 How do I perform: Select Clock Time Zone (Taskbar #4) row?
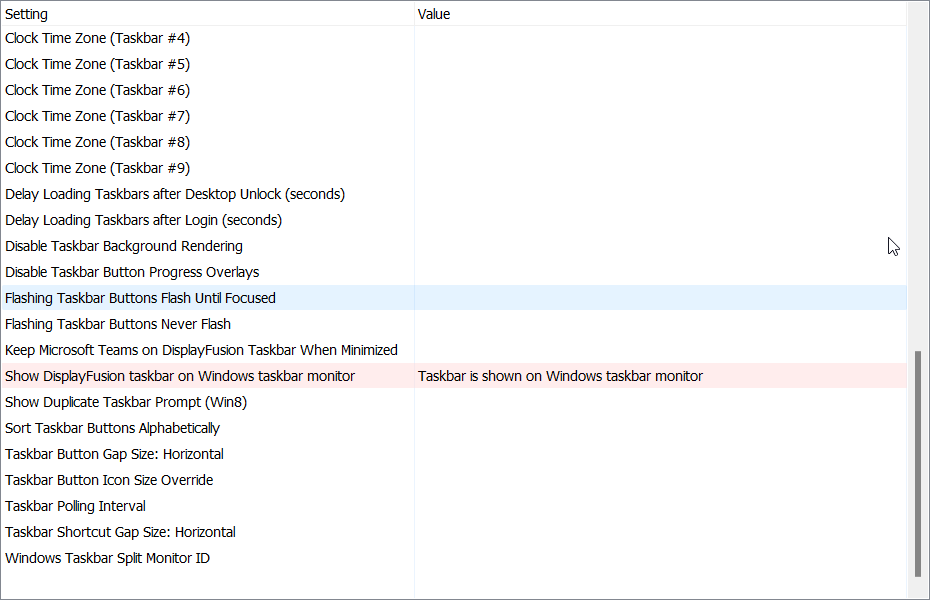coord(98,38)
